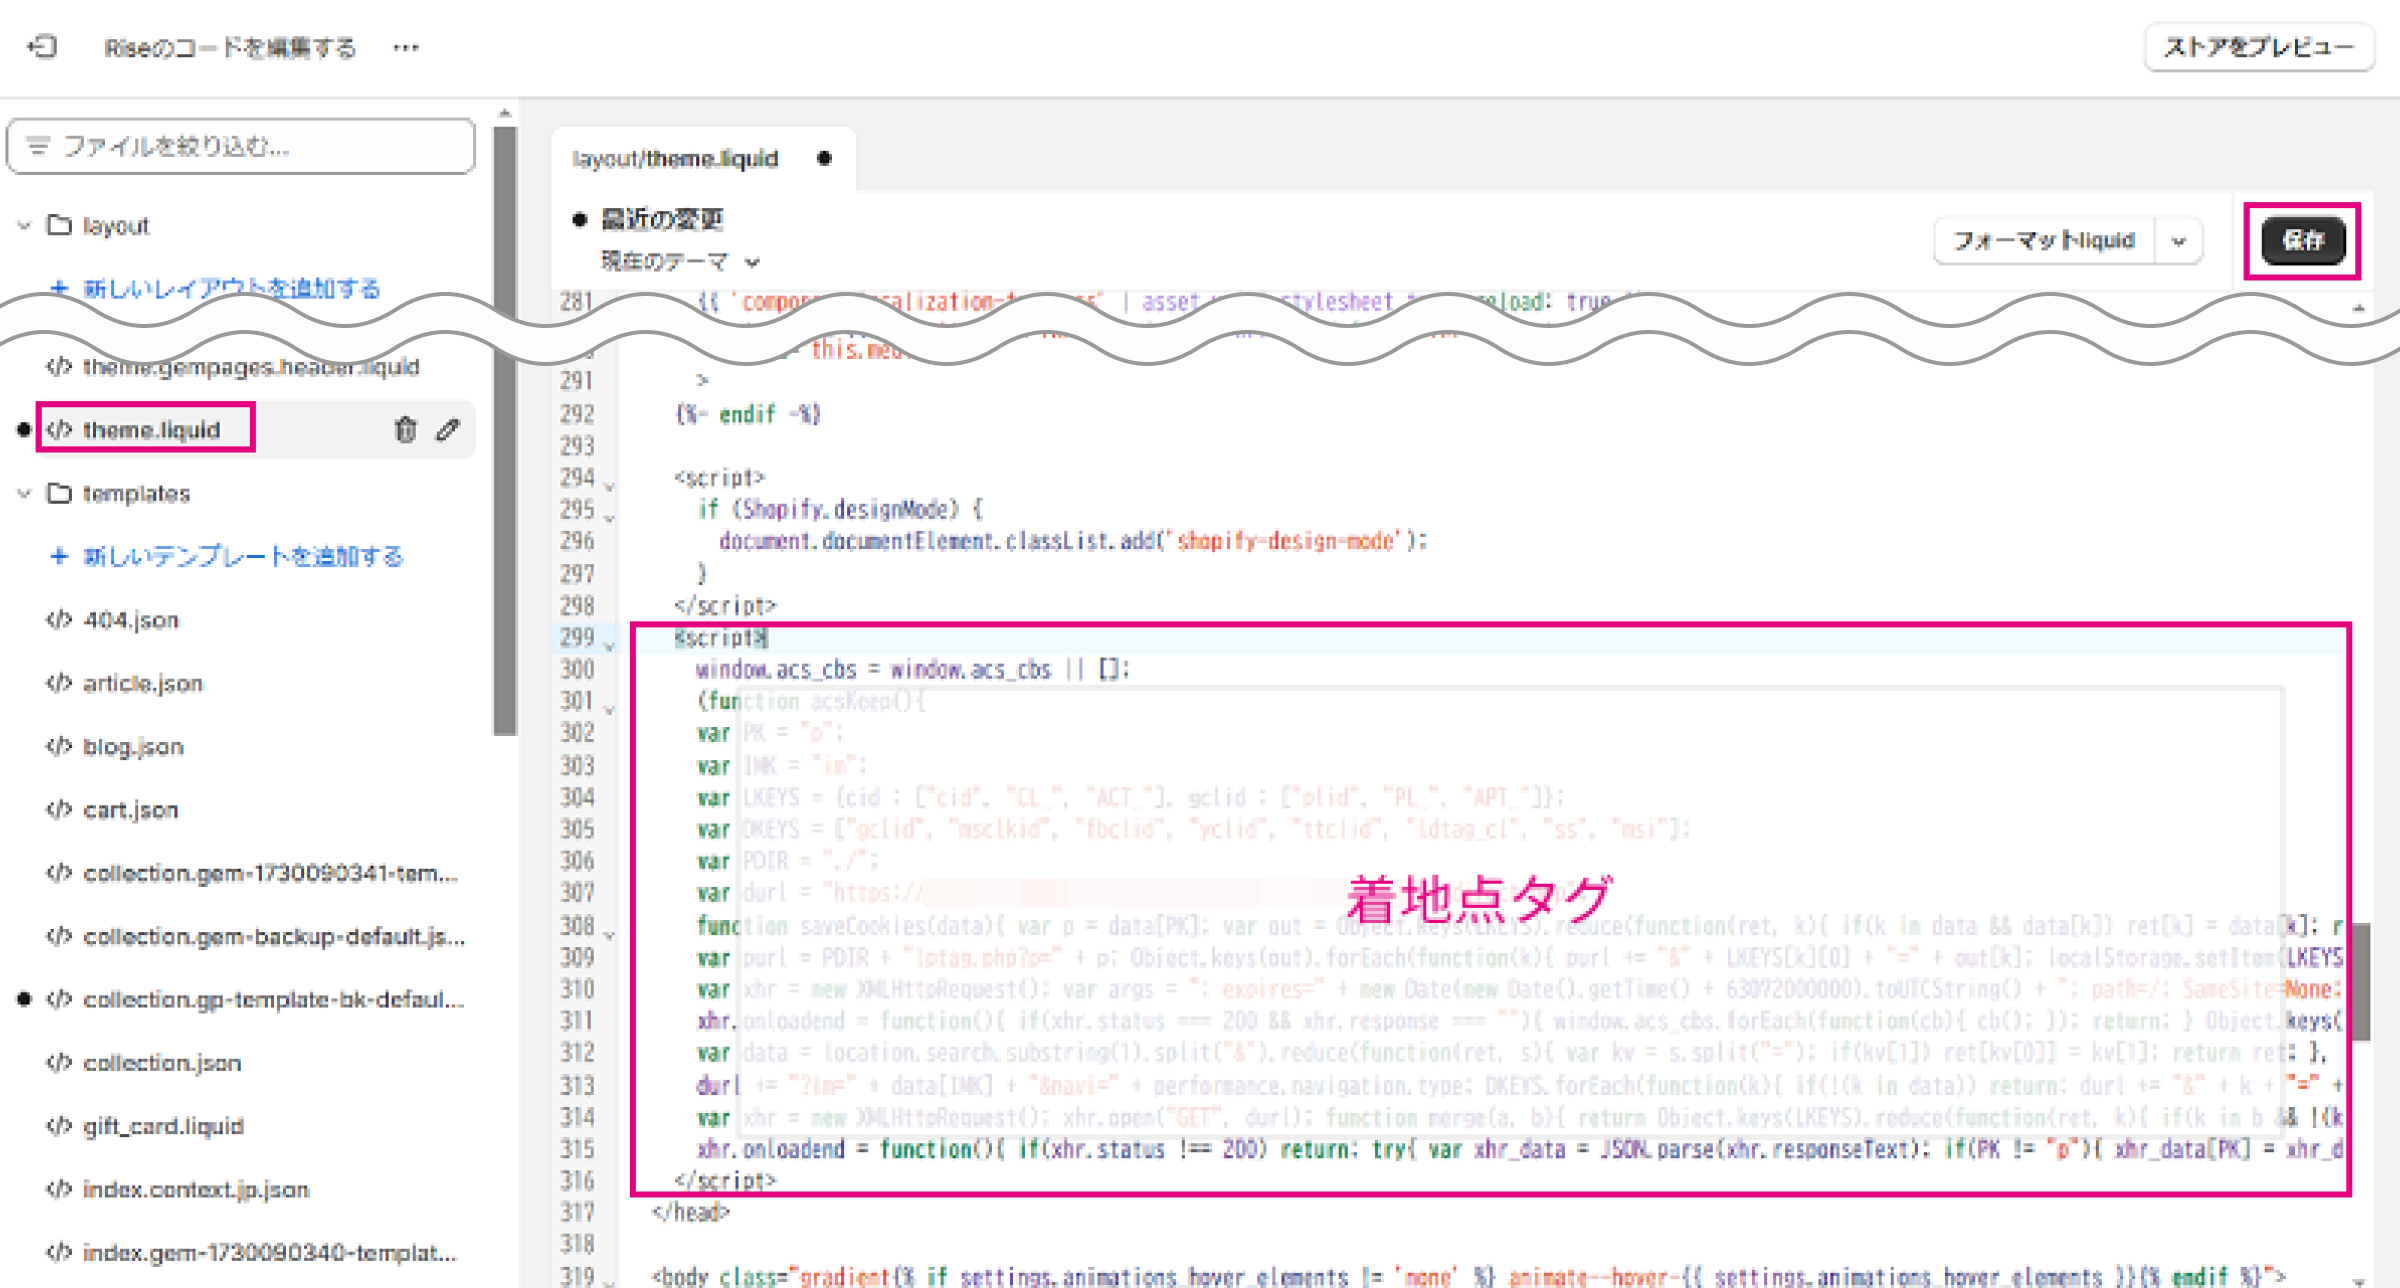Click the 保存 save button

(2303, 240)
